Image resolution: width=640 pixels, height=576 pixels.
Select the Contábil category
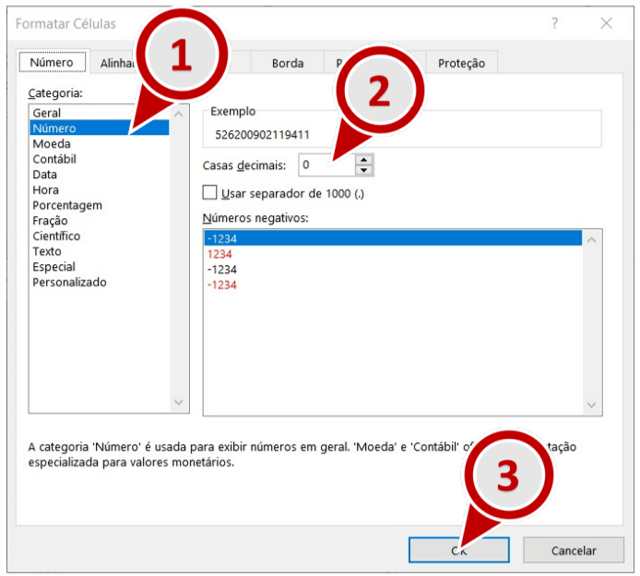click(x=55, y=159)
